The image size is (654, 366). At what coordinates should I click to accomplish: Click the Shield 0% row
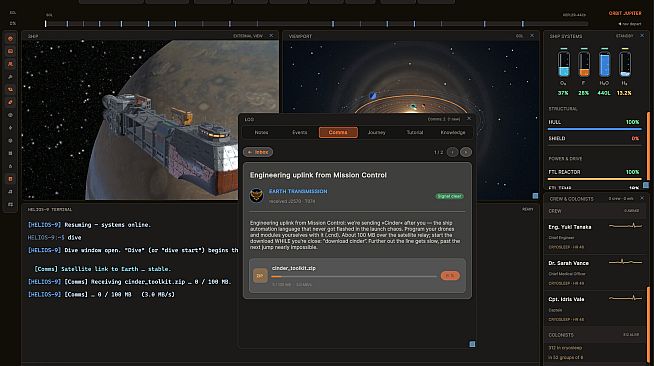coord(594,138)
